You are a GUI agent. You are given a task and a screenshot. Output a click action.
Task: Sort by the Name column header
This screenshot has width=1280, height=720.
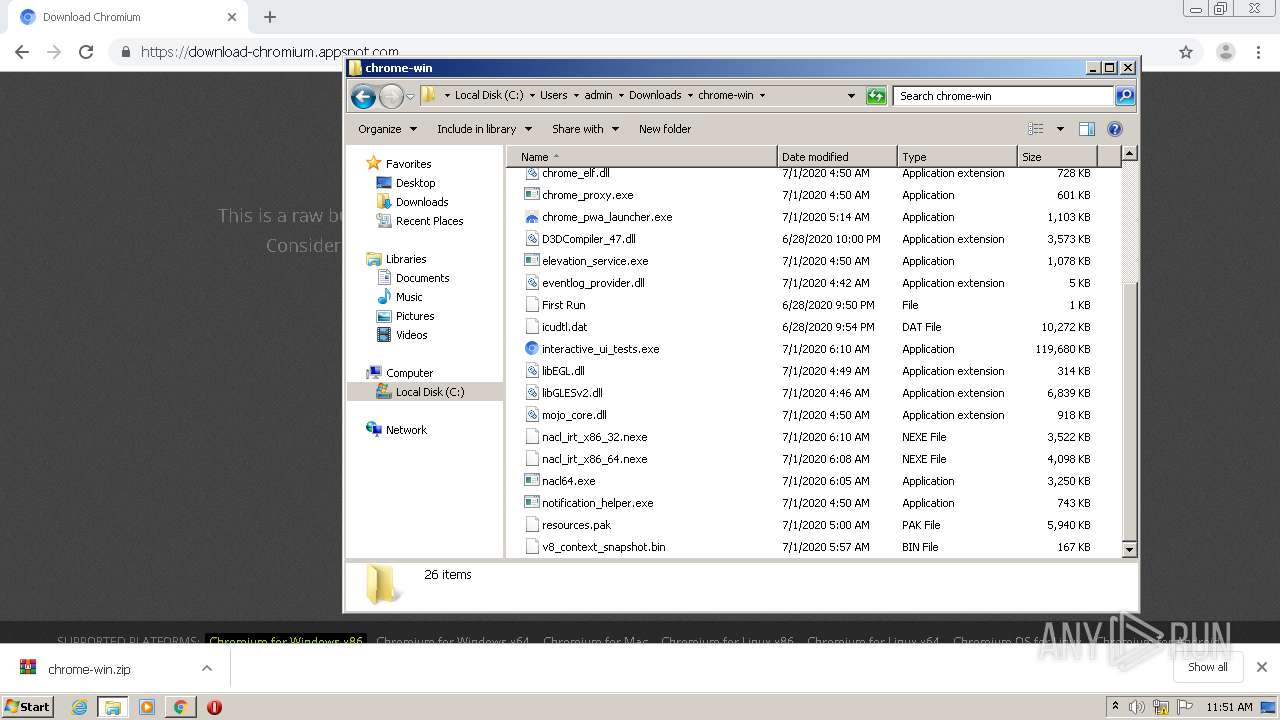point(641,157)
